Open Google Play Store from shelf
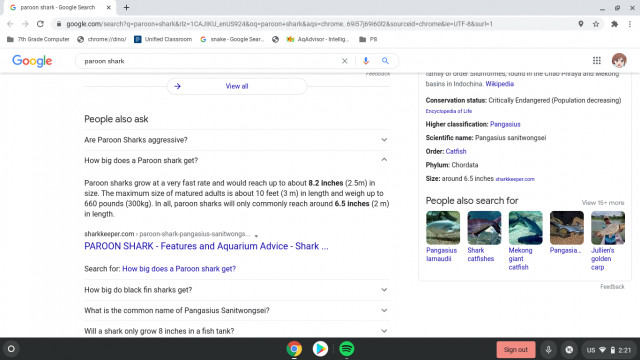 click(x=320, y=349)
